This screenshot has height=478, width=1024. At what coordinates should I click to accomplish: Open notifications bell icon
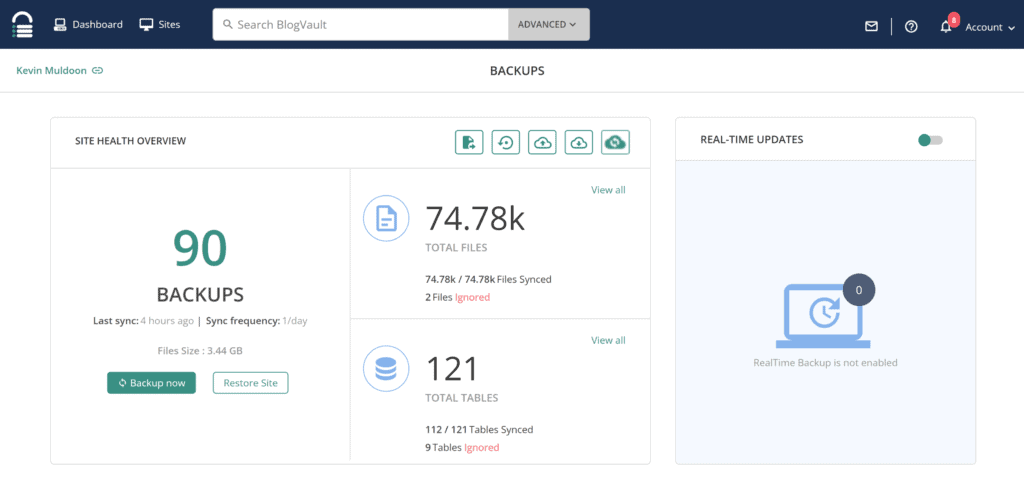(x=946, y=26)
